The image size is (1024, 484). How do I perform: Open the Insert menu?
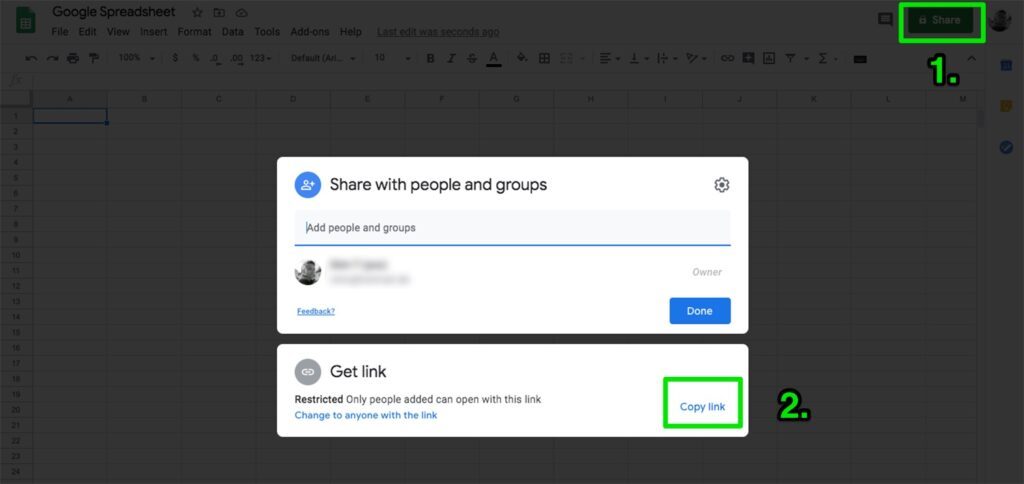(153, 31)
